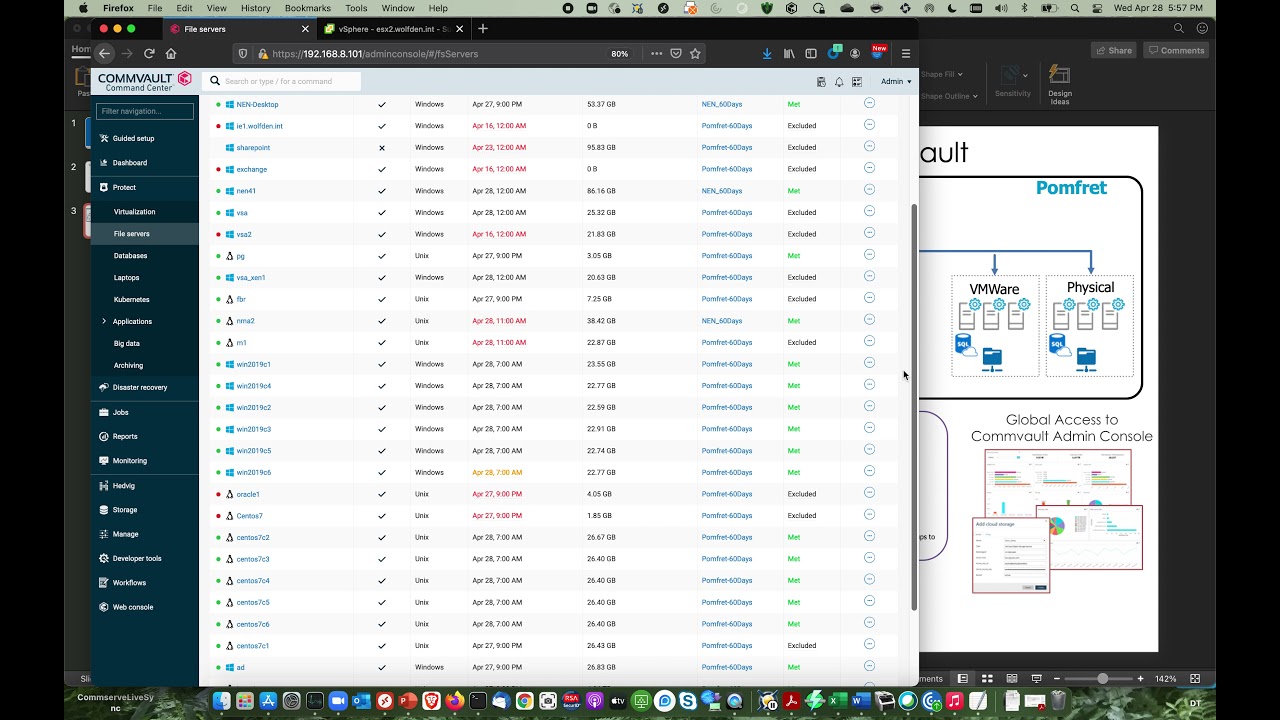Open the Dashboard sidebar item
Viewport: 1280px width, 720px height.
129,163
